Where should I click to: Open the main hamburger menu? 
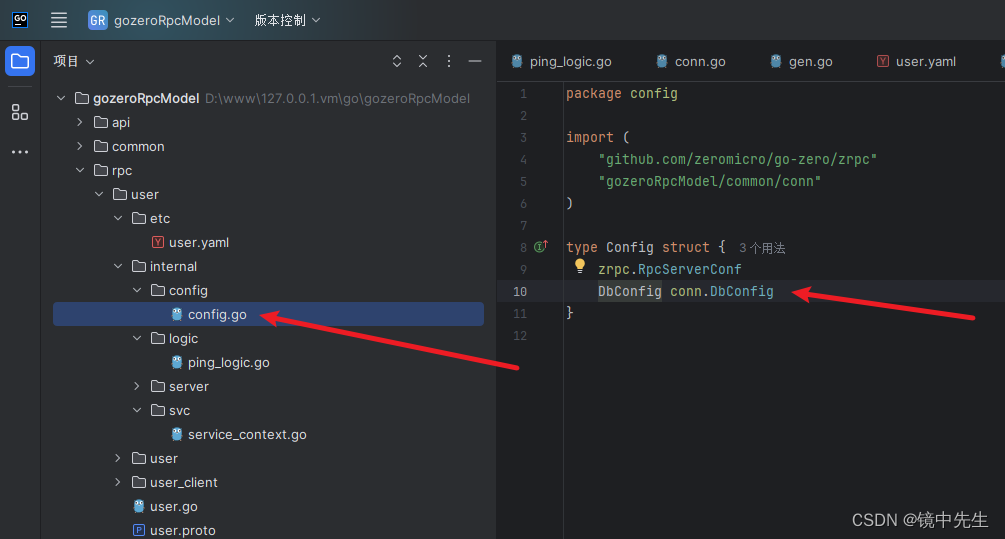[59, 21]
